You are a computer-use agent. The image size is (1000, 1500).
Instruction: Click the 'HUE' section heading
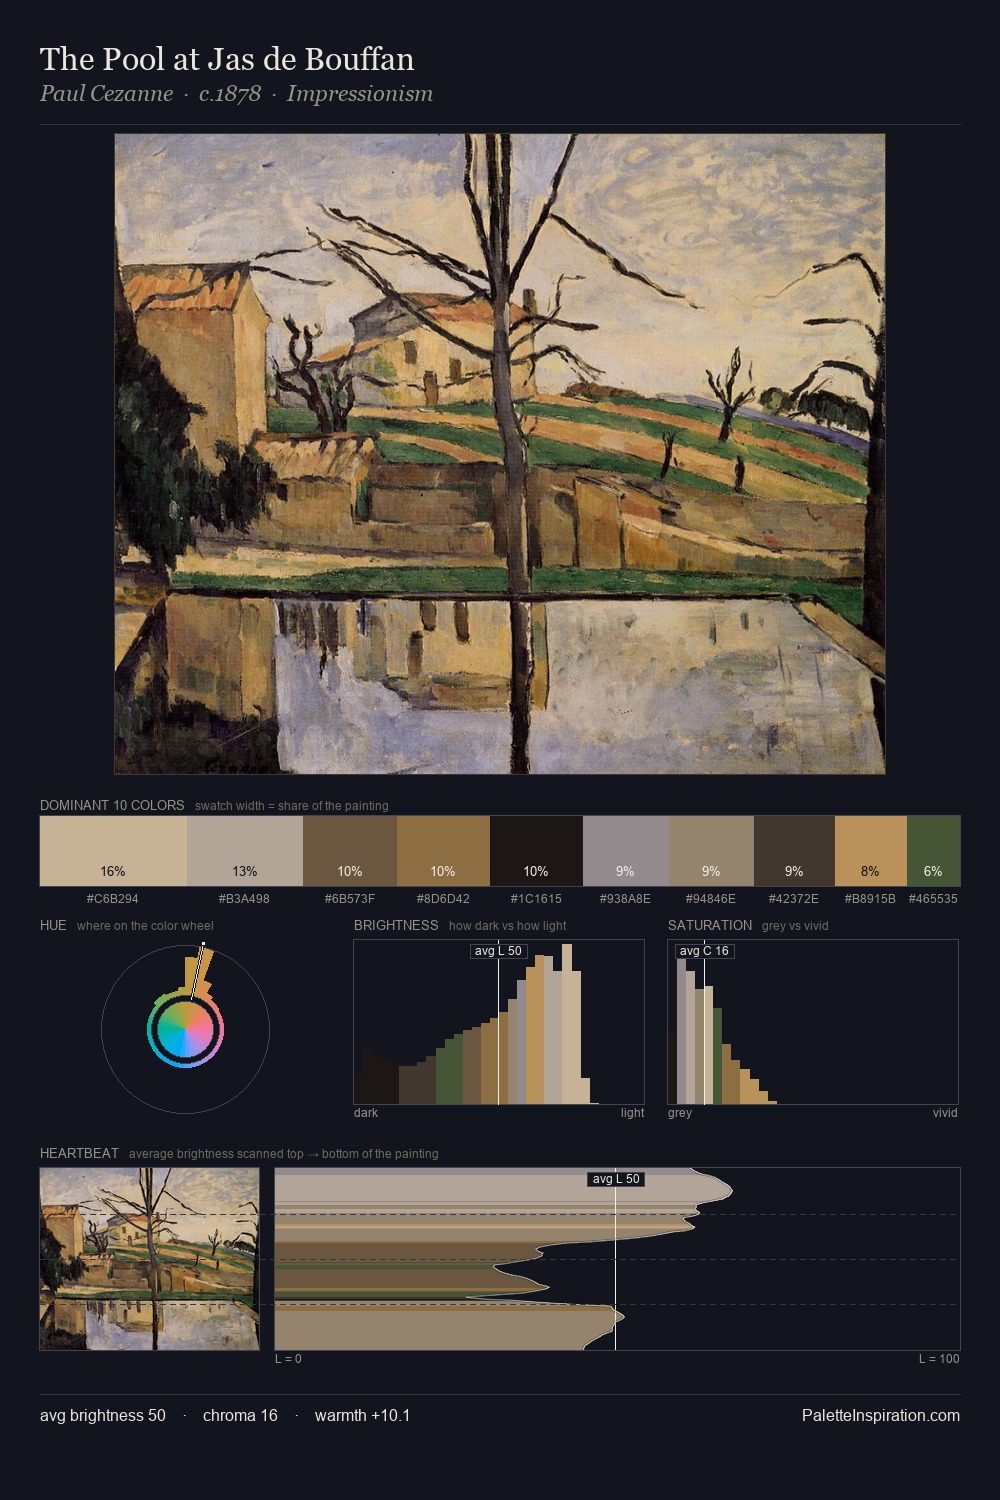coord(53,925)
